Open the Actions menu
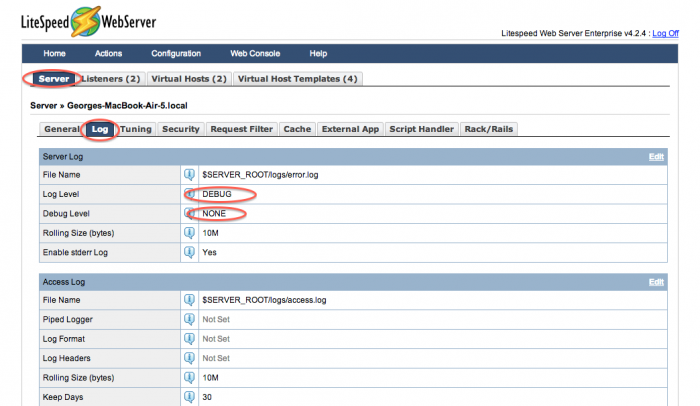The image size is (700, 406). point(108,54)
